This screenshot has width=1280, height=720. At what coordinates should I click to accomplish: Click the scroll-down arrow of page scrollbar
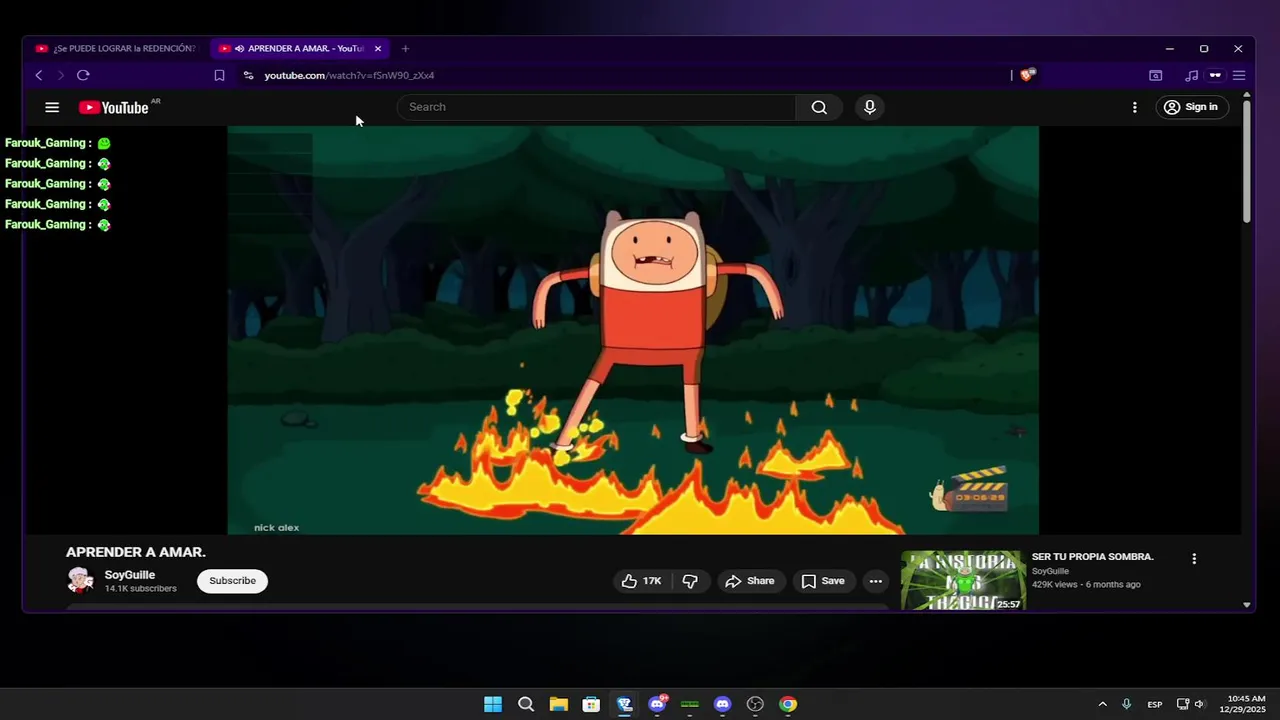point(1246,604)
